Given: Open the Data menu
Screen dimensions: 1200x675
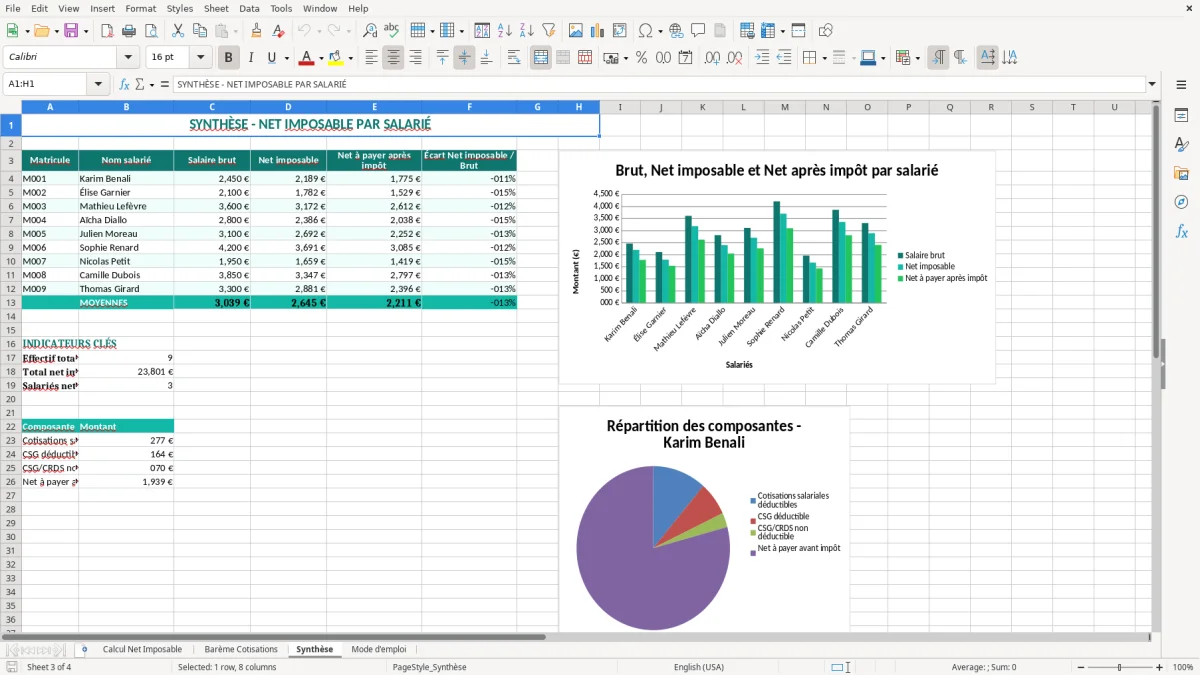Looking at the screenshot, I should click(x=249, y=8).
